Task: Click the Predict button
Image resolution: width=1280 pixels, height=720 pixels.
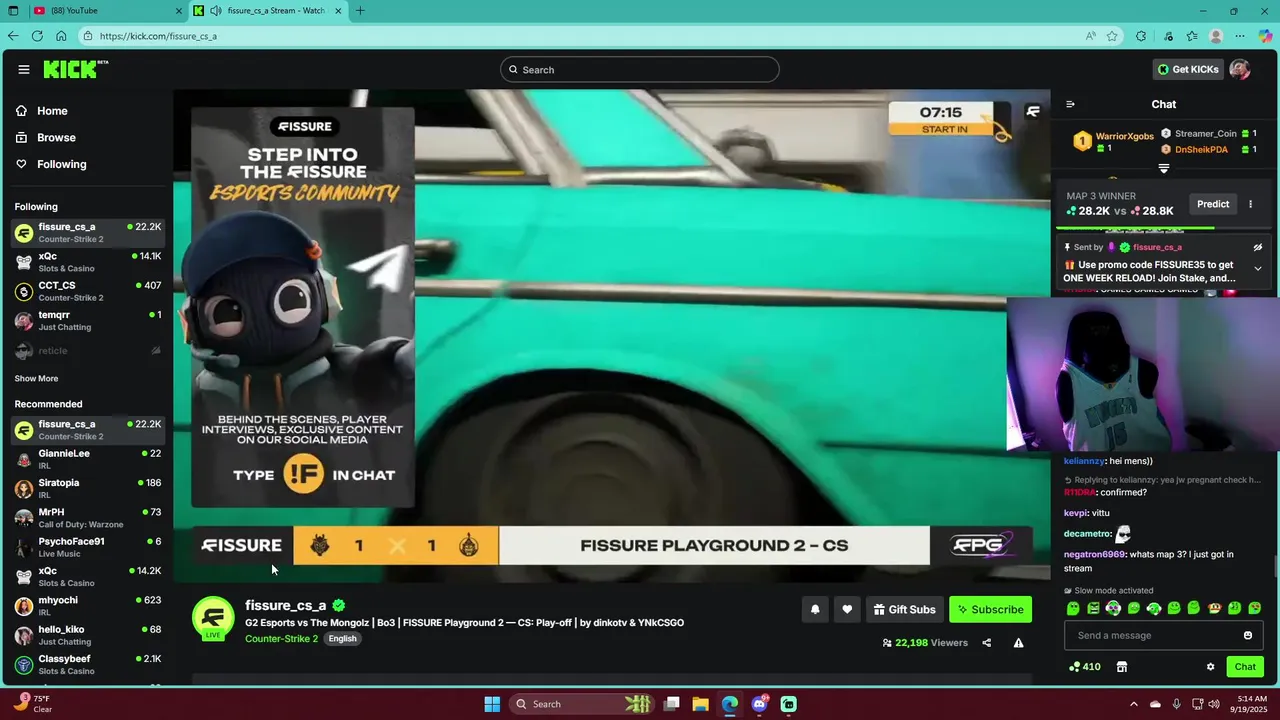Action: click(1213, 204)
